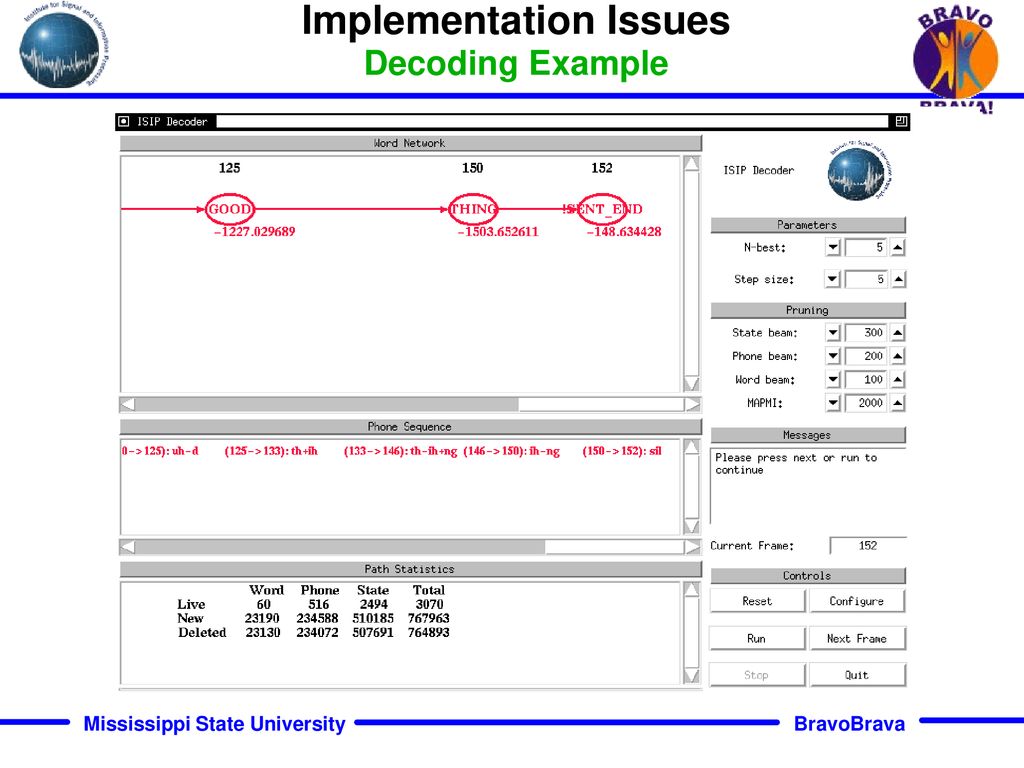This screenshot has height=768, width=1024.
Task: Open the Configure dialog button
Action: tap(857, 601)
